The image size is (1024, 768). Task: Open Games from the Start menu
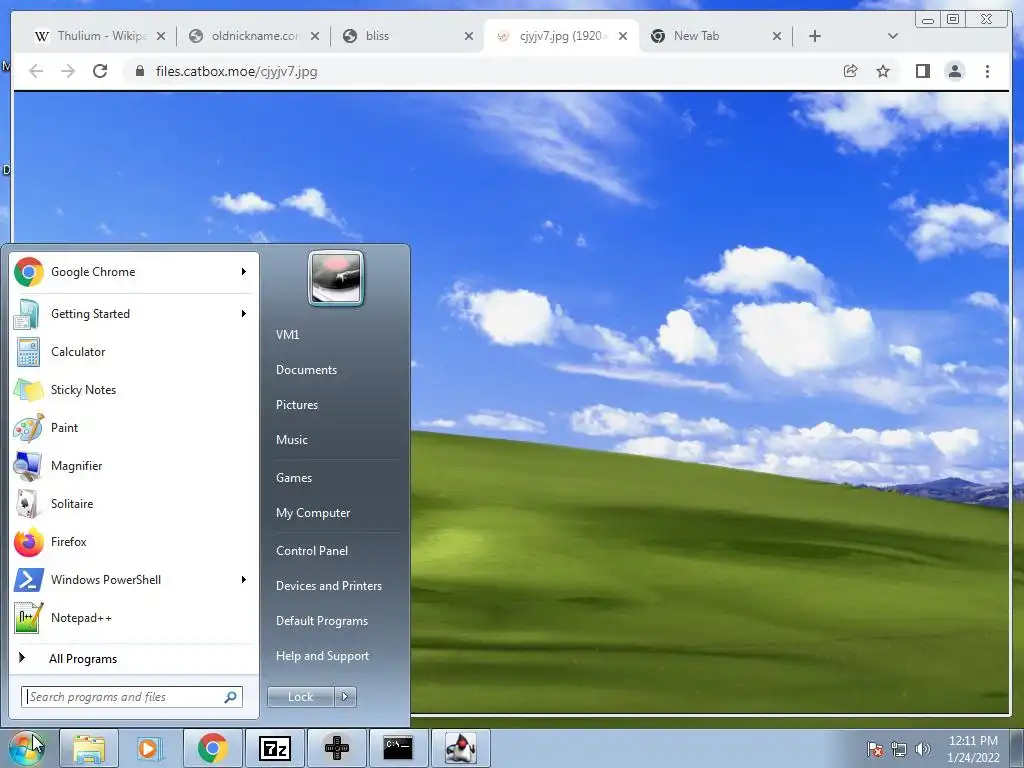coord(294,478)
